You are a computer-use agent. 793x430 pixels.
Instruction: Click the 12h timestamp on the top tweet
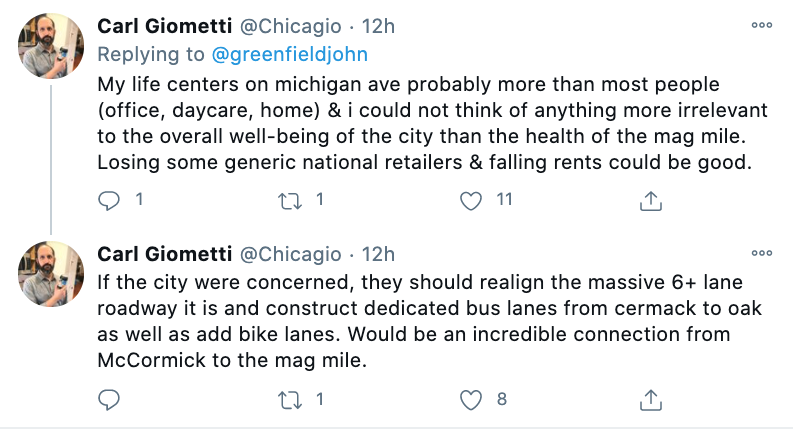(x=379, y=24)
